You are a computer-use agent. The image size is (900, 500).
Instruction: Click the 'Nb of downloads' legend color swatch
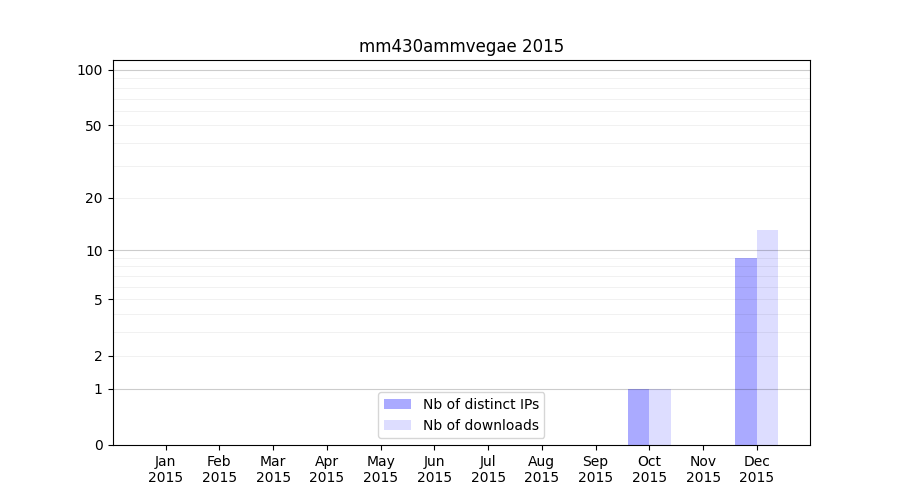397,425
